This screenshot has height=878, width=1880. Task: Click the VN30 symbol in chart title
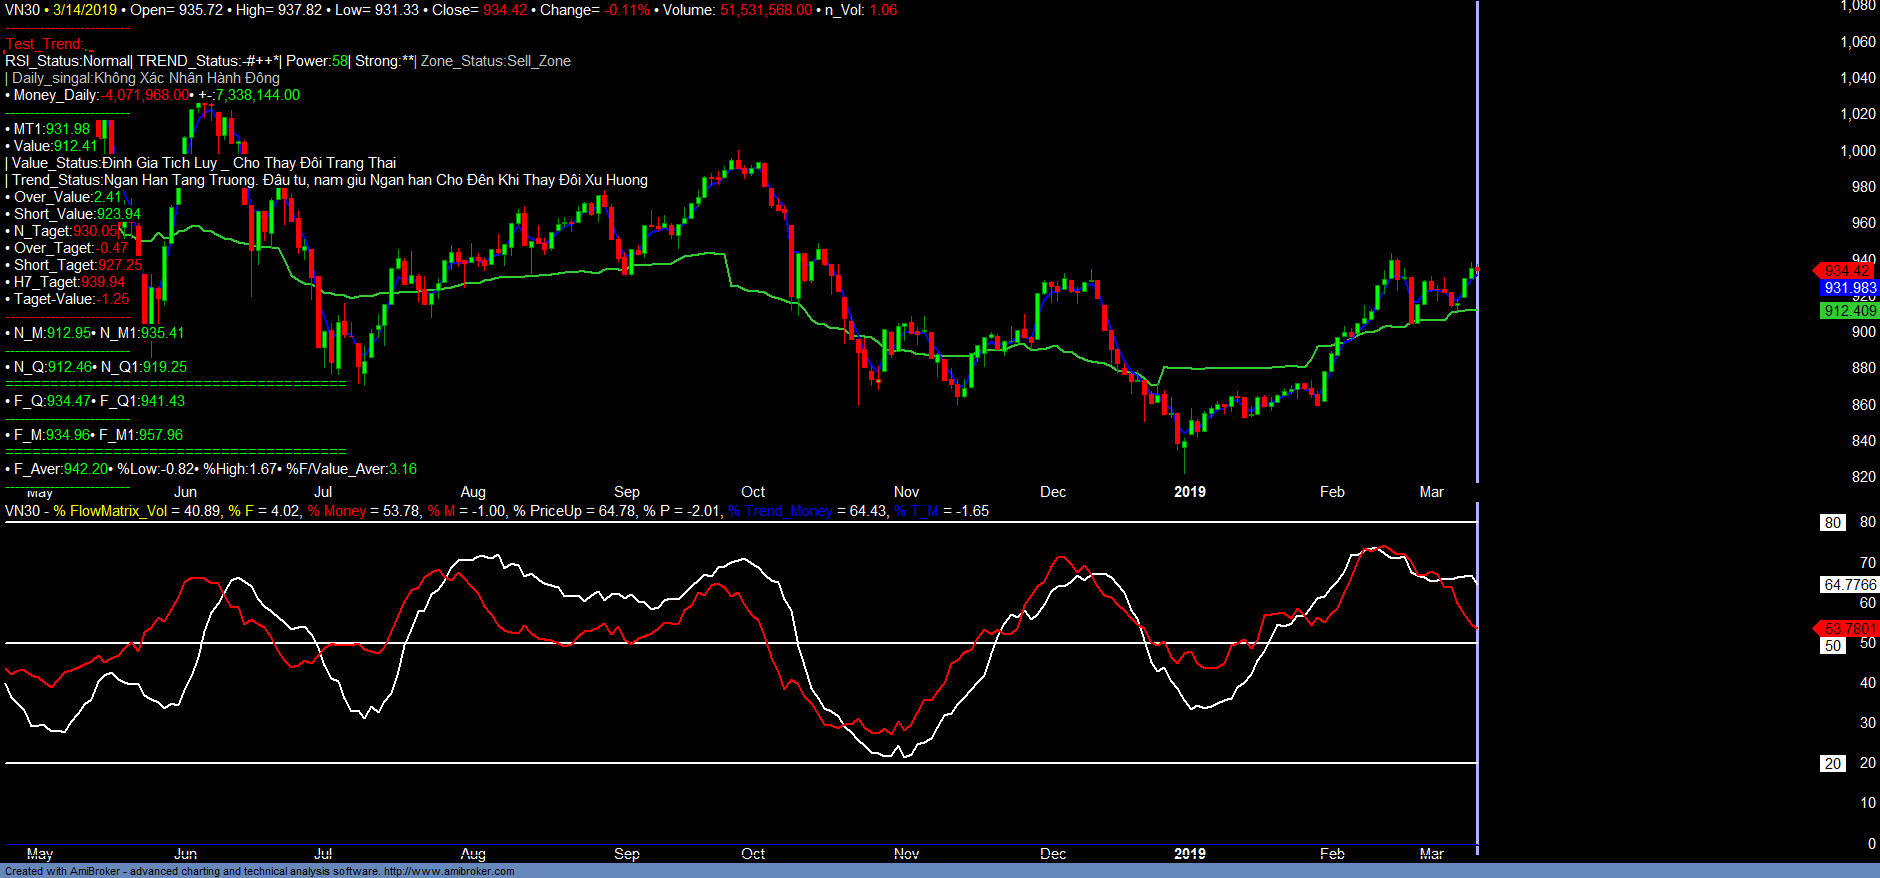[x=22, y=10]
